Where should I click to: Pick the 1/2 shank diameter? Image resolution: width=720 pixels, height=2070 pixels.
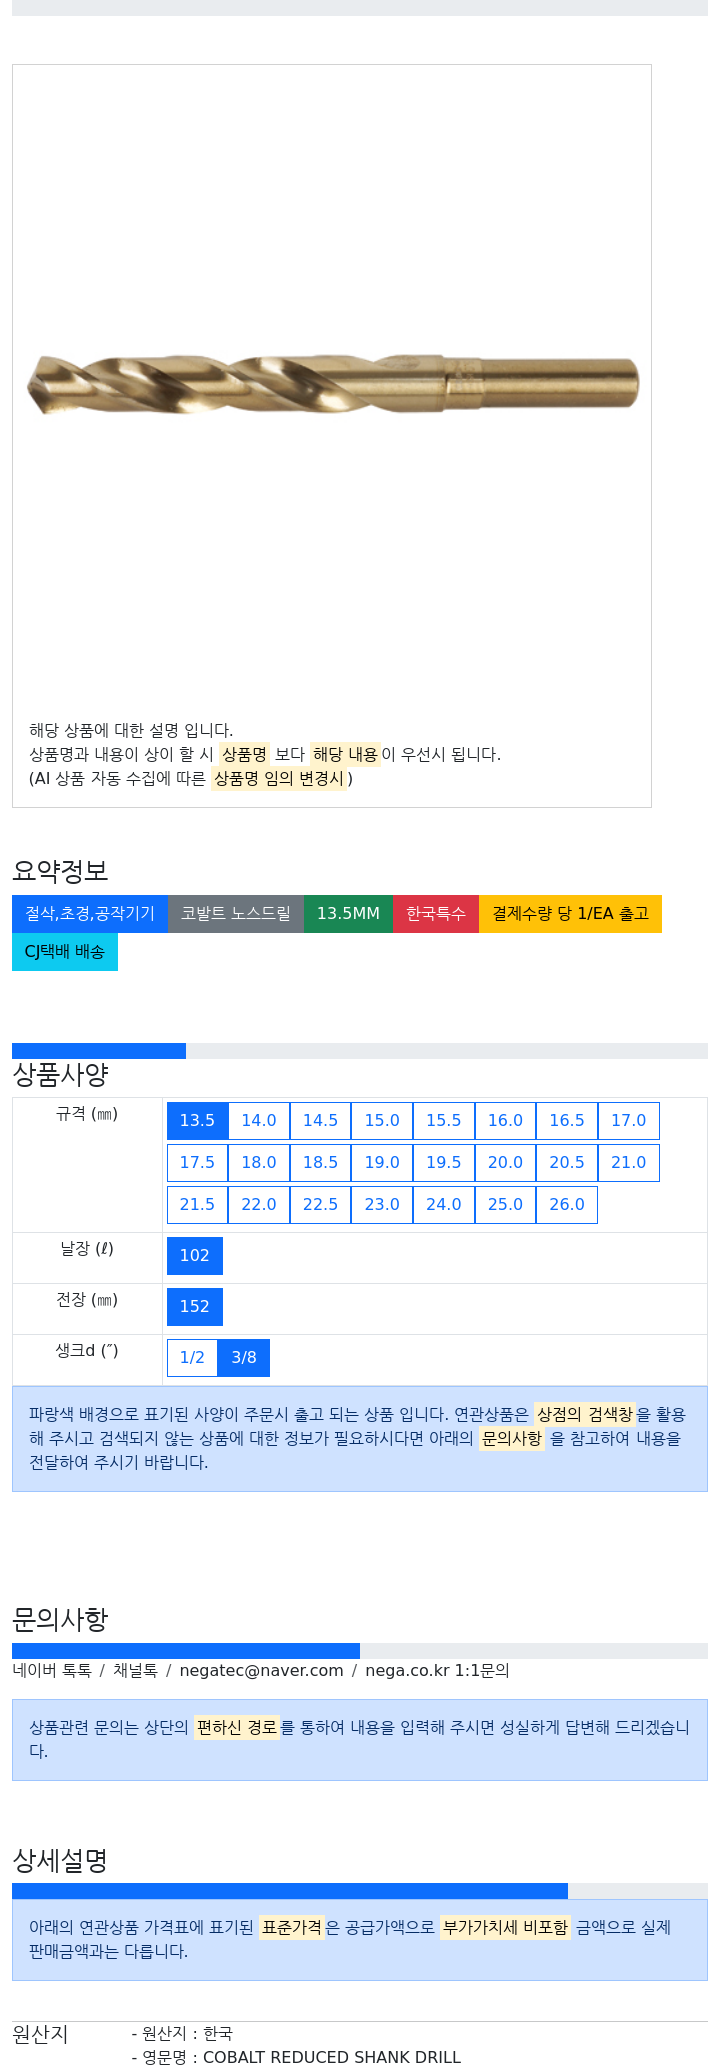(192, 1358)
